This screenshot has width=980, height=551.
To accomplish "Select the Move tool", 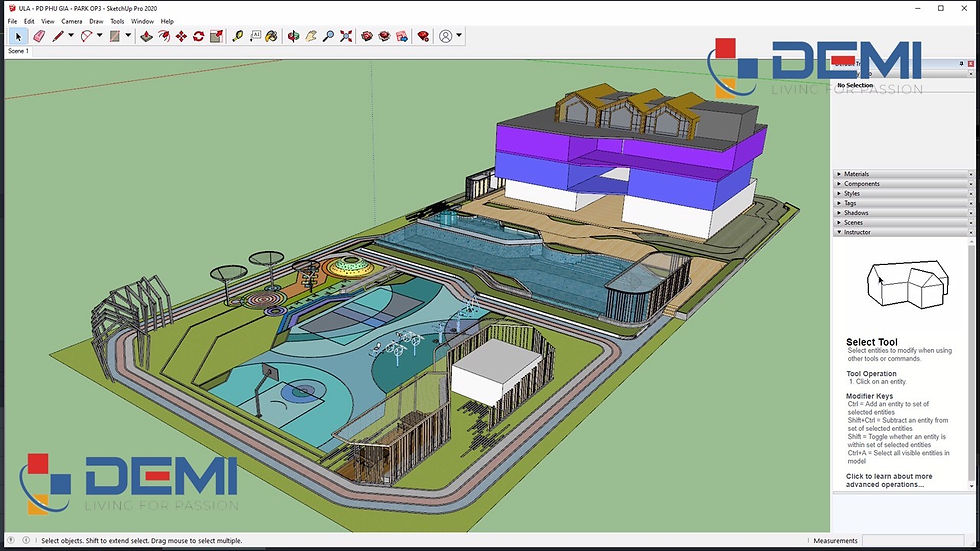I will pyautogui.click(x=181, y=36).
